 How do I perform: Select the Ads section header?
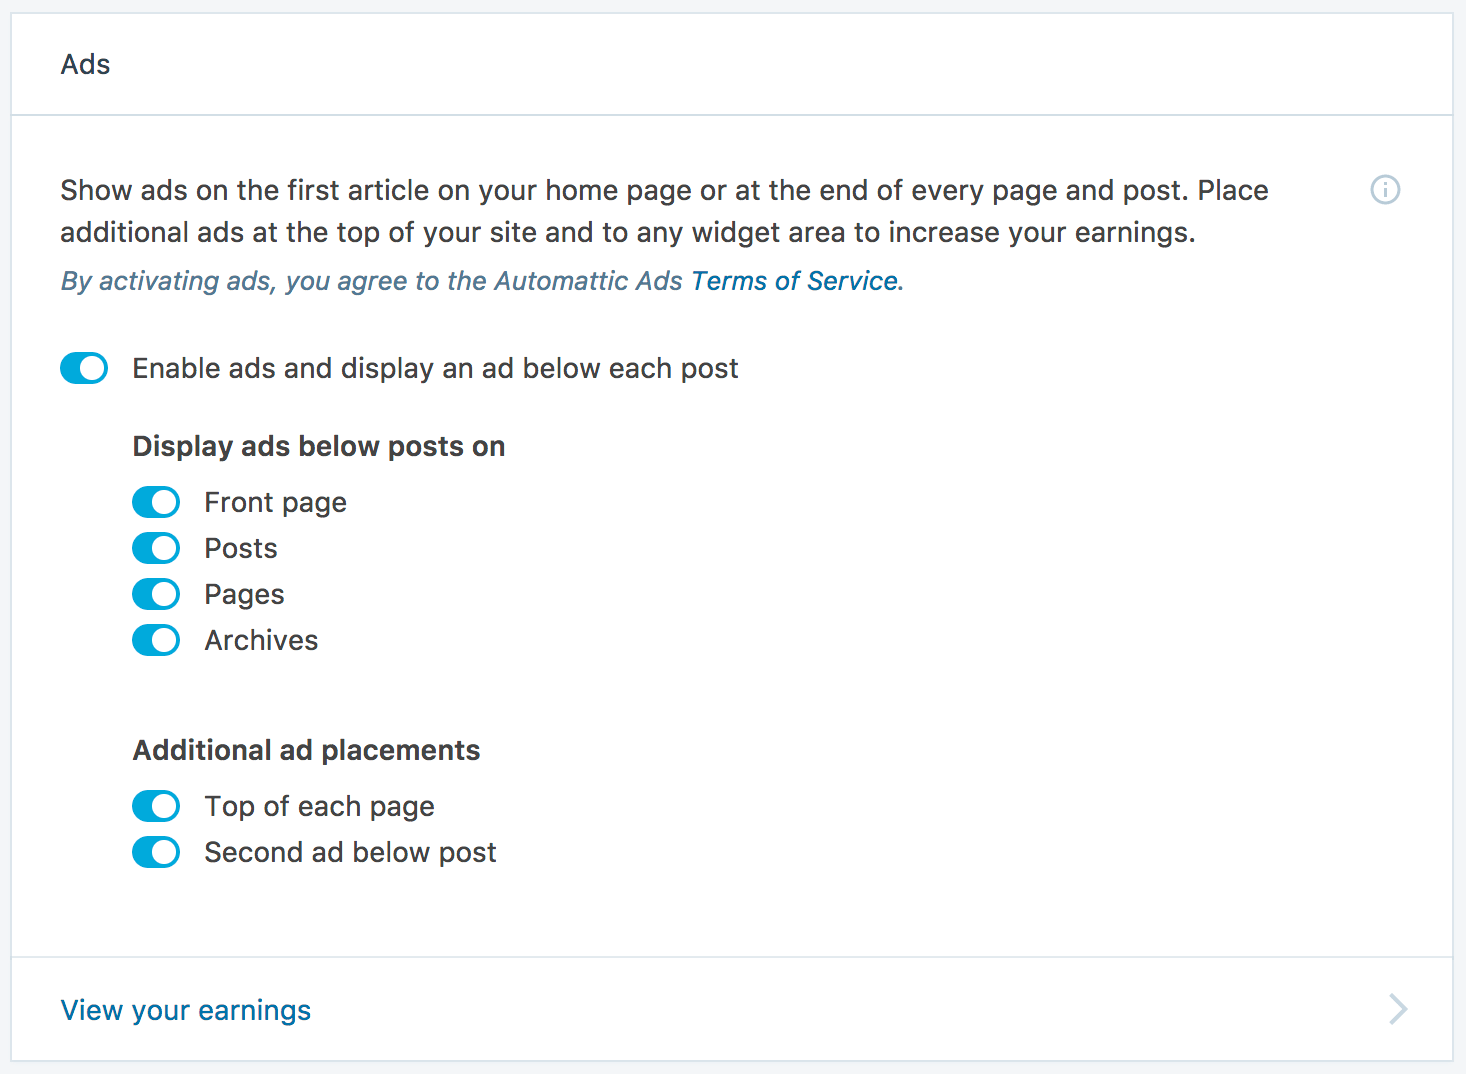click(x=85, y=64)
